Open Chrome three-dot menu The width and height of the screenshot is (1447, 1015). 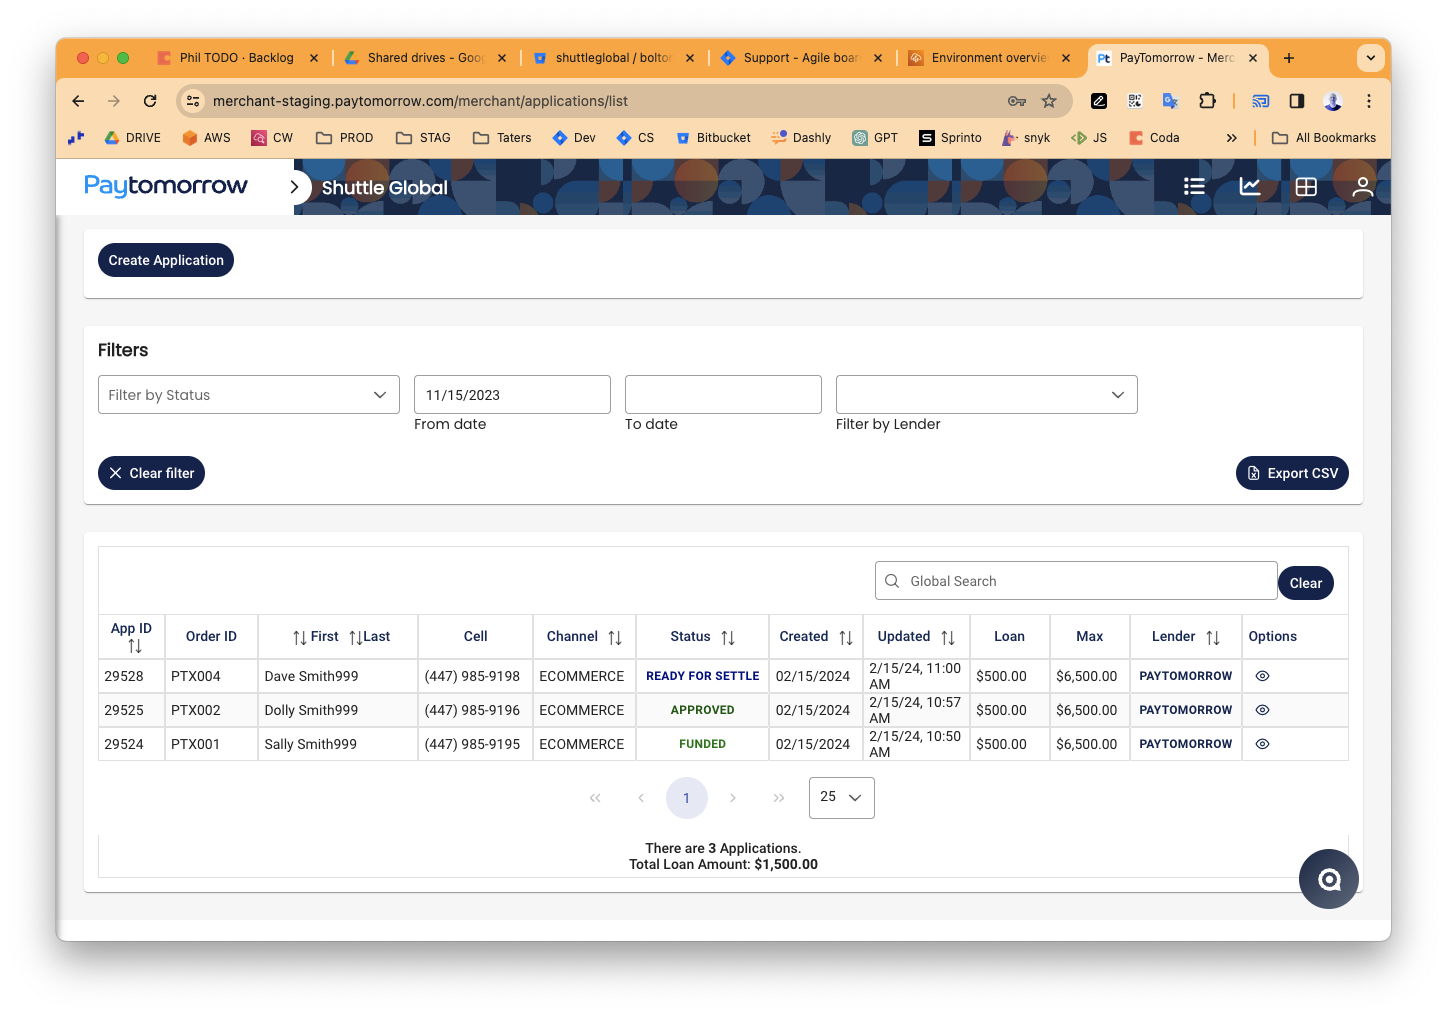1369,101
